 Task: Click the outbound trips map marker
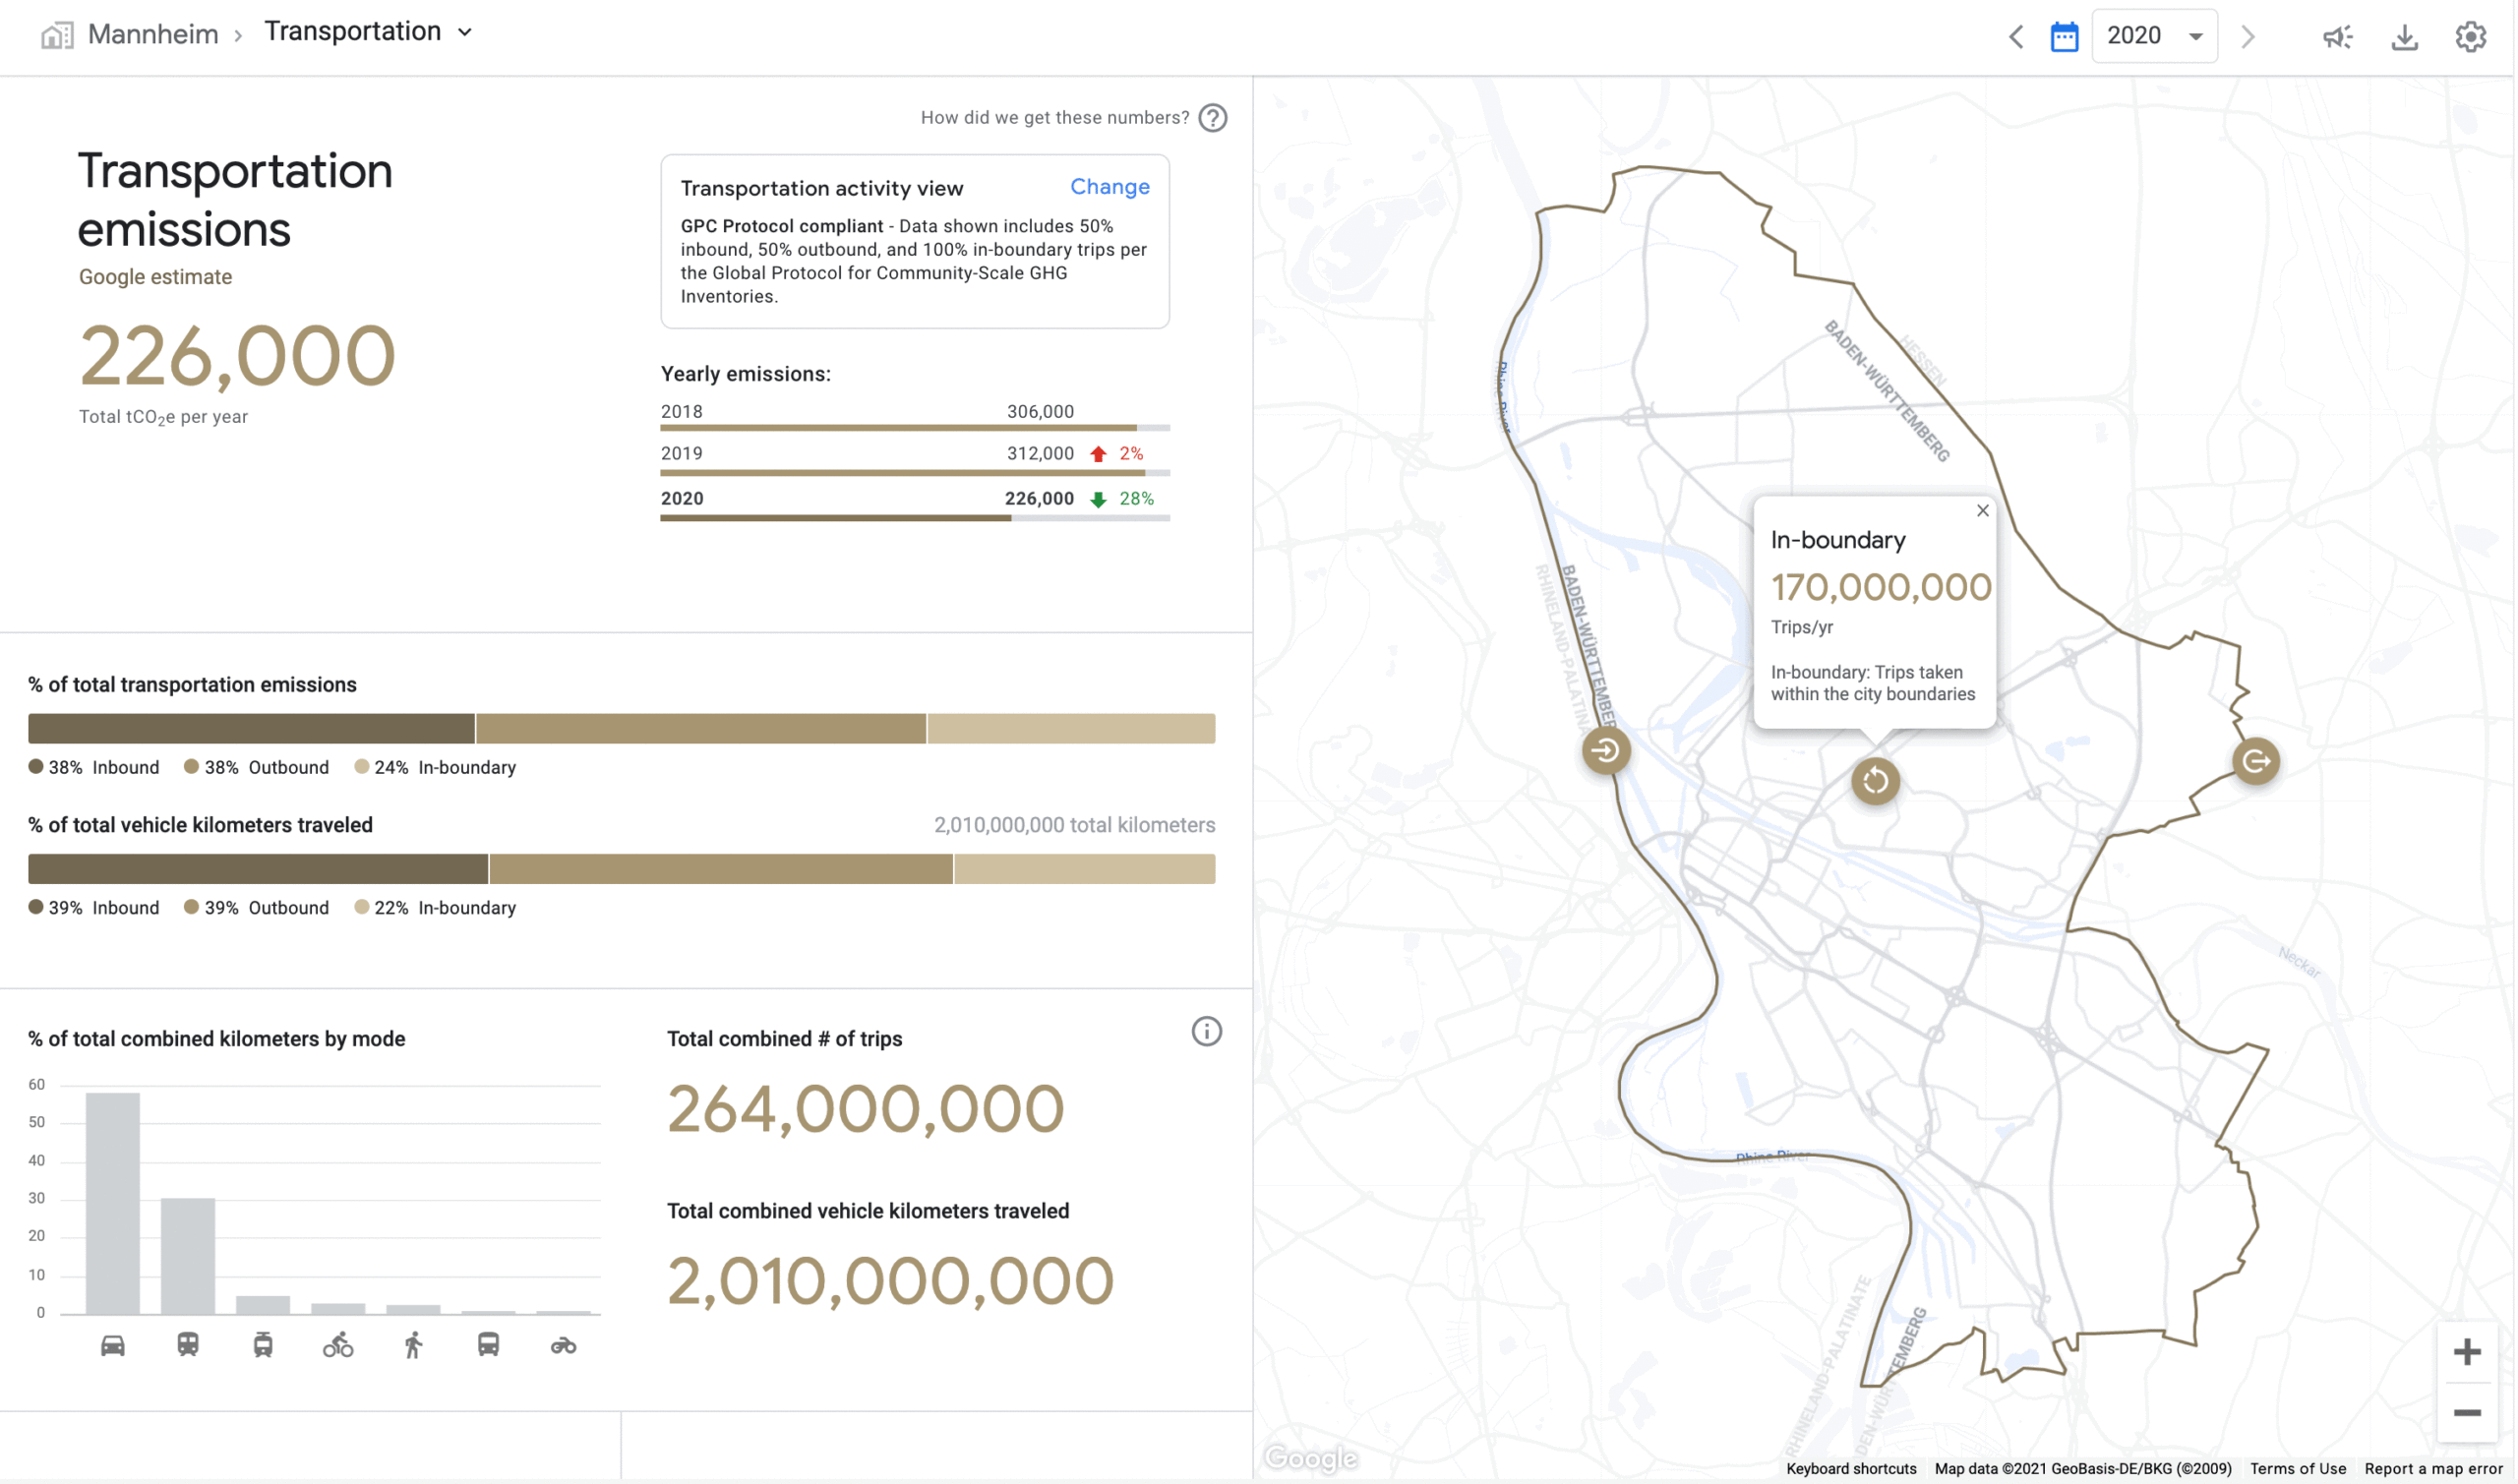pos(2256,761)
